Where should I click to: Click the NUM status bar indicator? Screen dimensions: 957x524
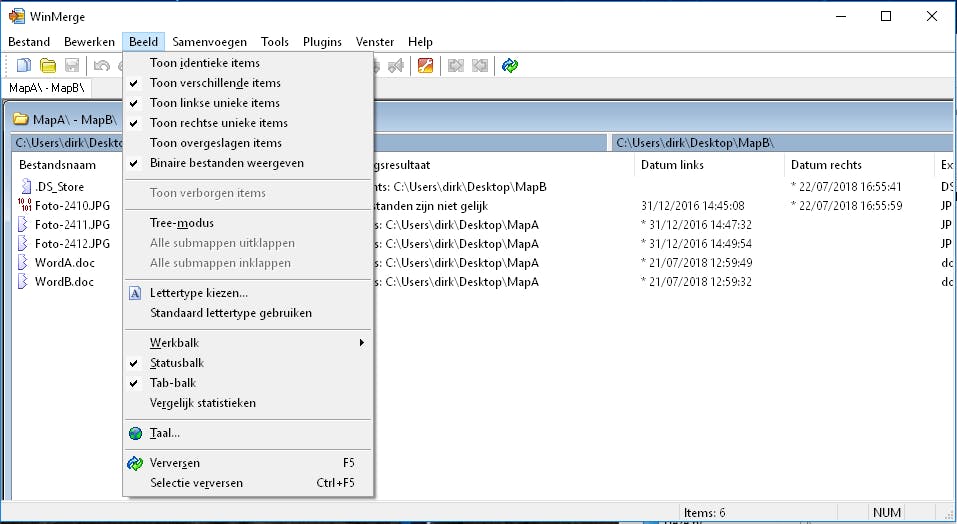tap(887, 512)
